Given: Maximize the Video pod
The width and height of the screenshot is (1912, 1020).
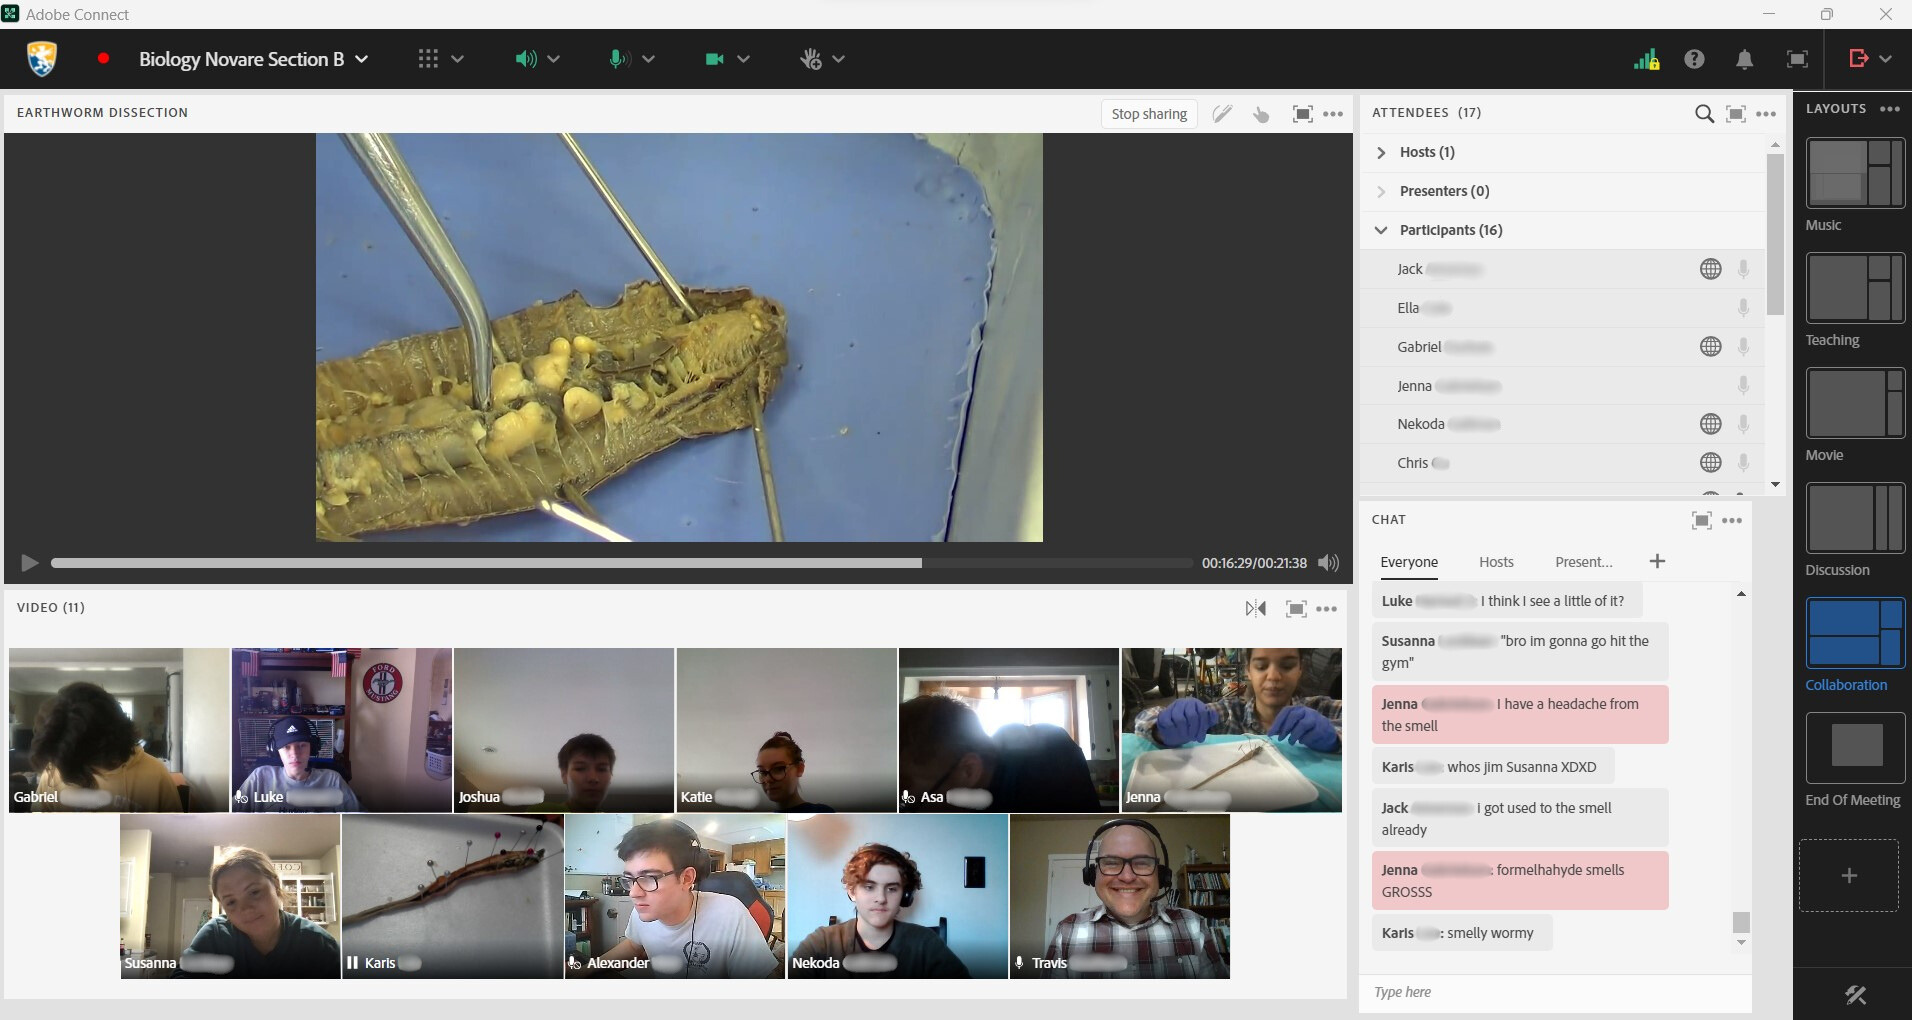Looking at the screenshot, I should coord(1296,608).
